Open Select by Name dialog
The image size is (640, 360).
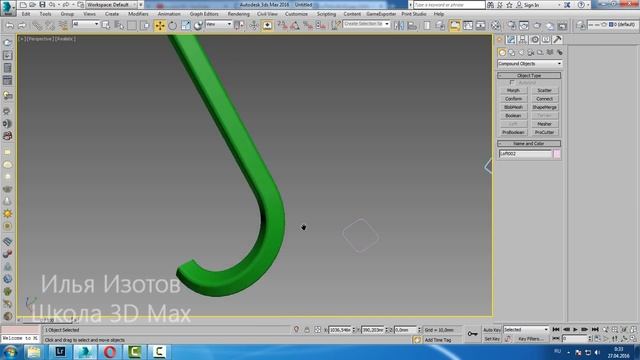[119, 25]
